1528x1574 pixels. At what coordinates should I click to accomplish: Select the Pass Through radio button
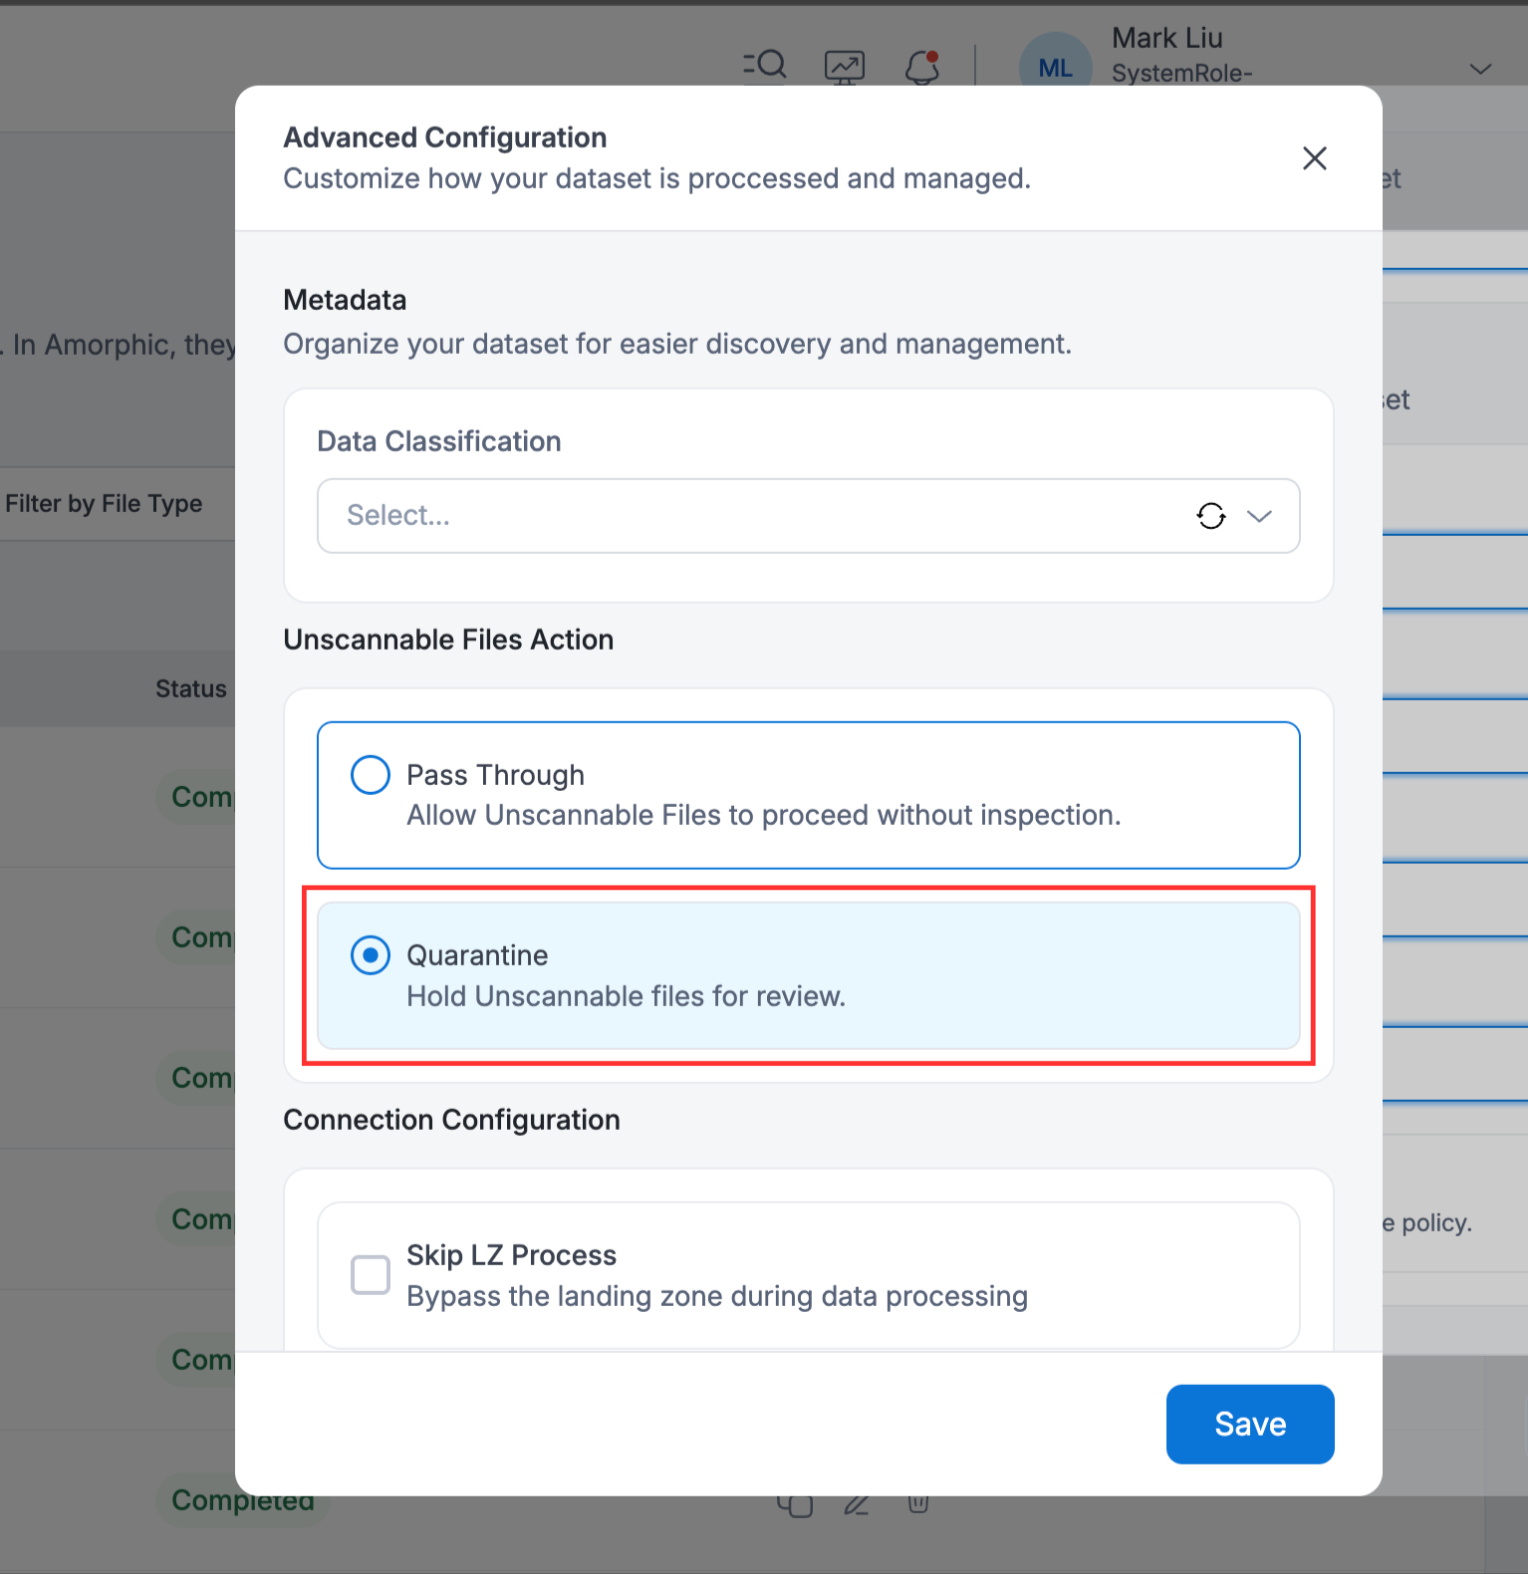point(370,775)
